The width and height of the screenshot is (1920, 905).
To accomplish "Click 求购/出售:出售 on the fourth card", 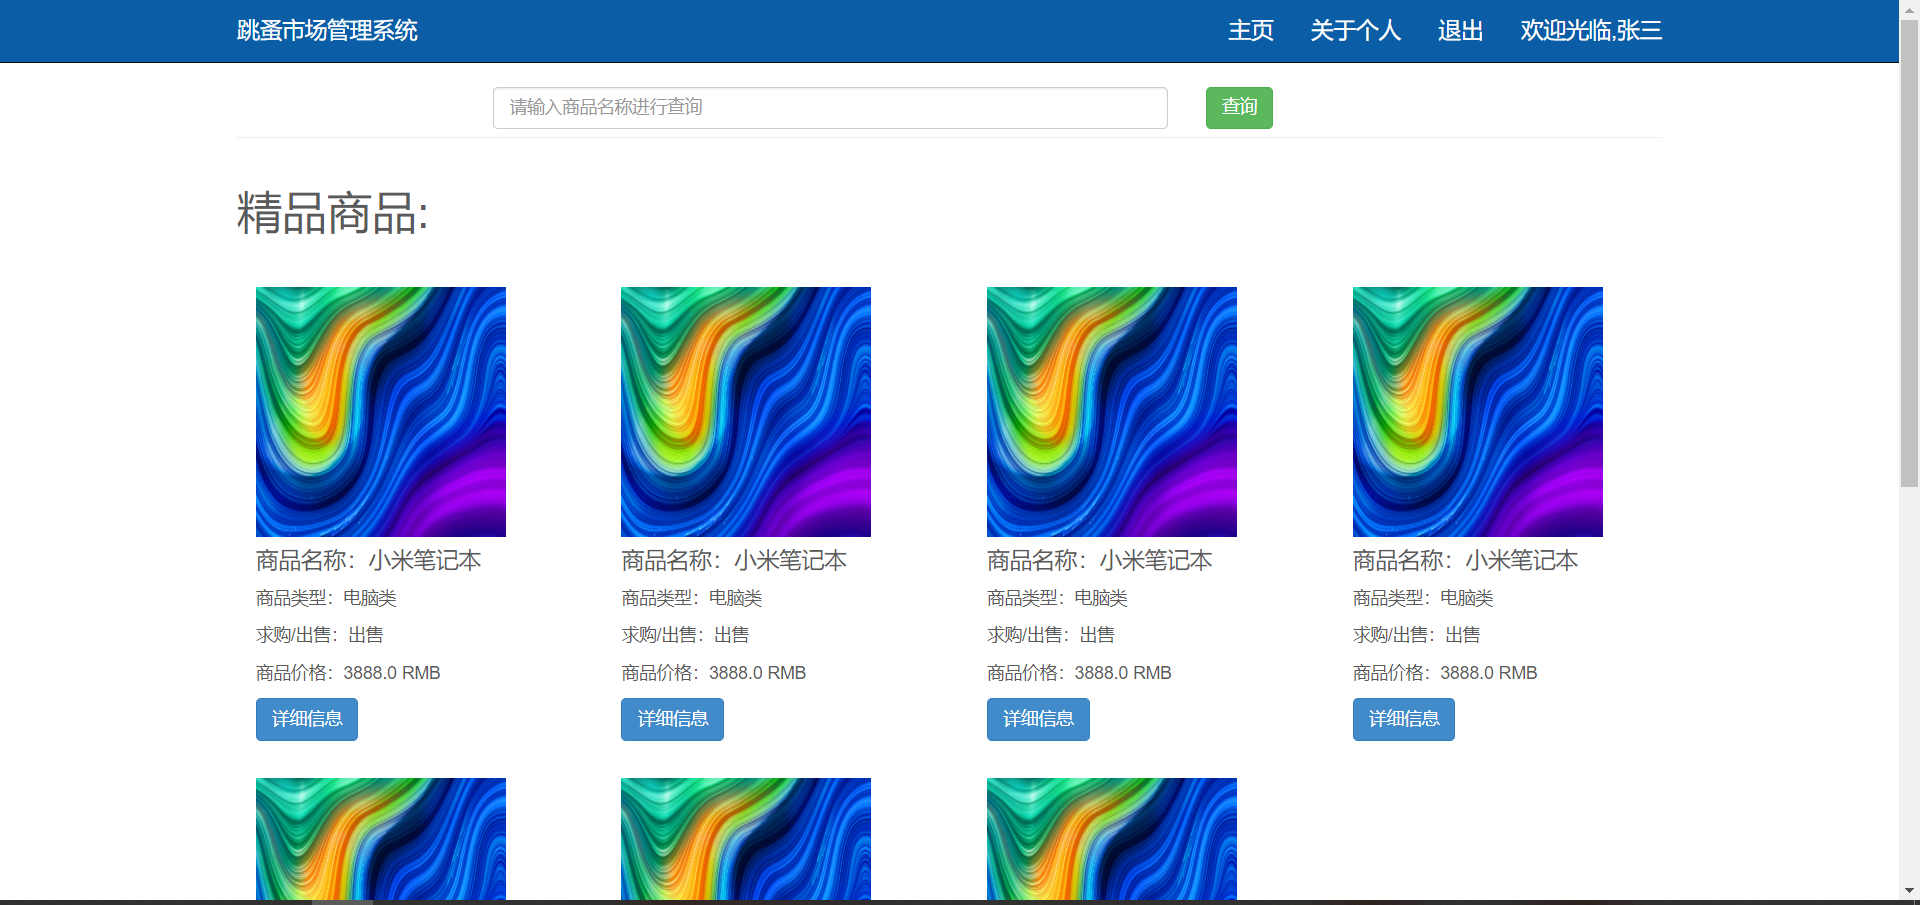I will (x=1417, y=635).
